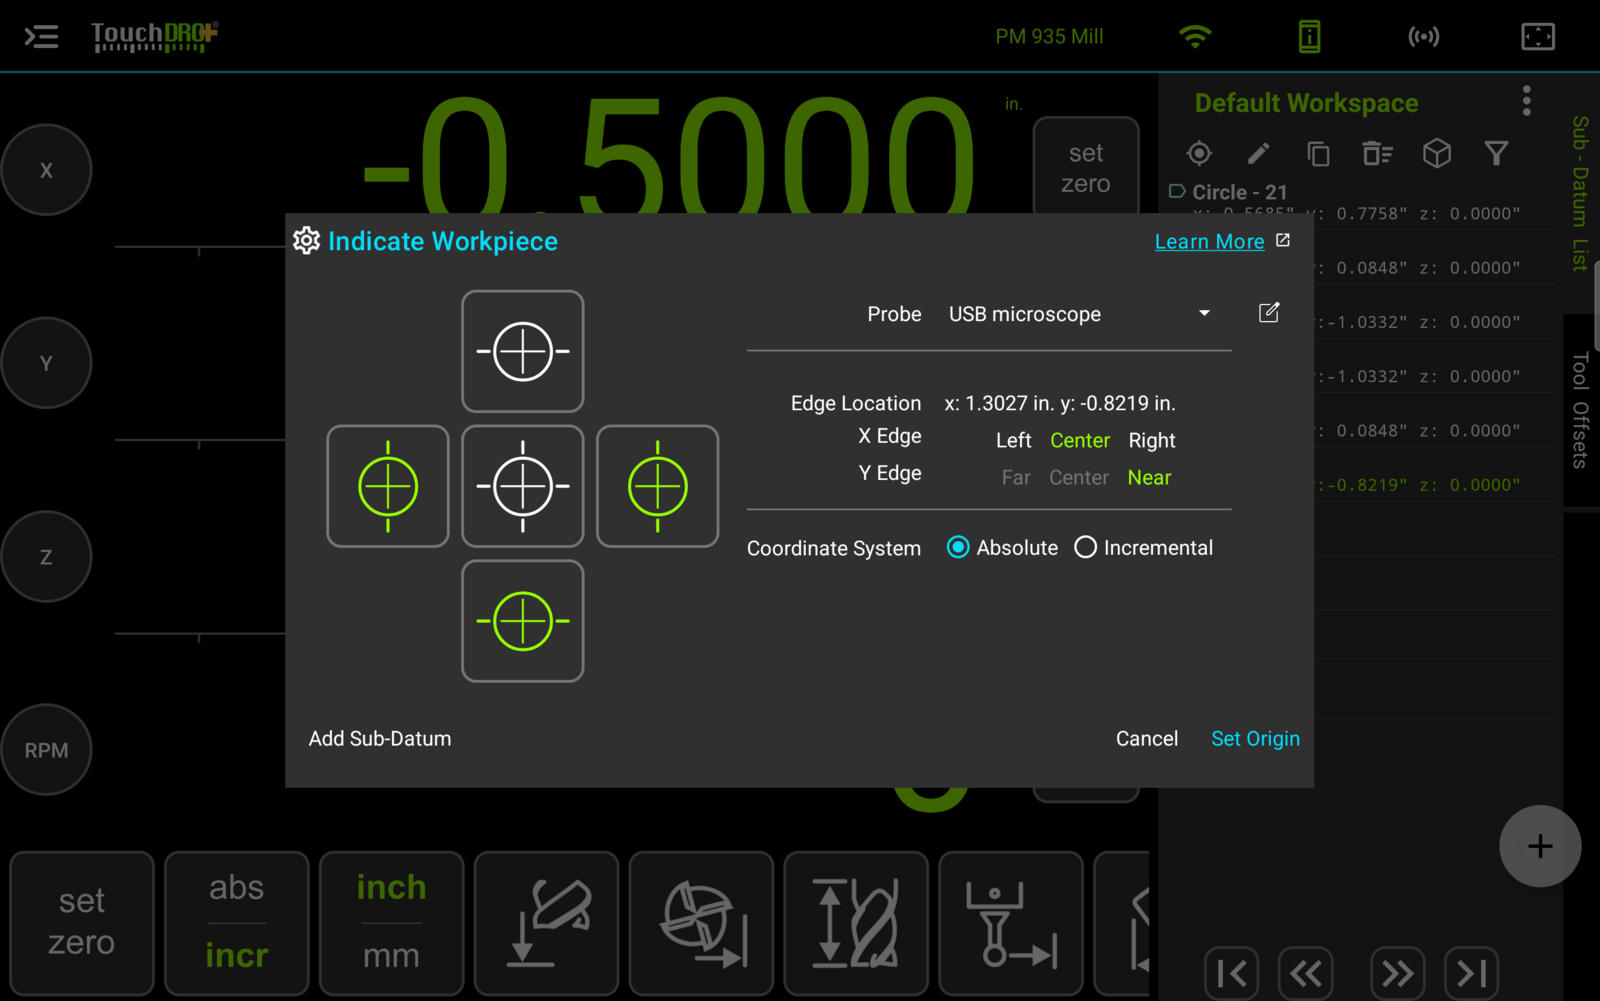Click the center crosshair position button
The height and width of the screenshot is (1001, 1600).
point(522,487)
